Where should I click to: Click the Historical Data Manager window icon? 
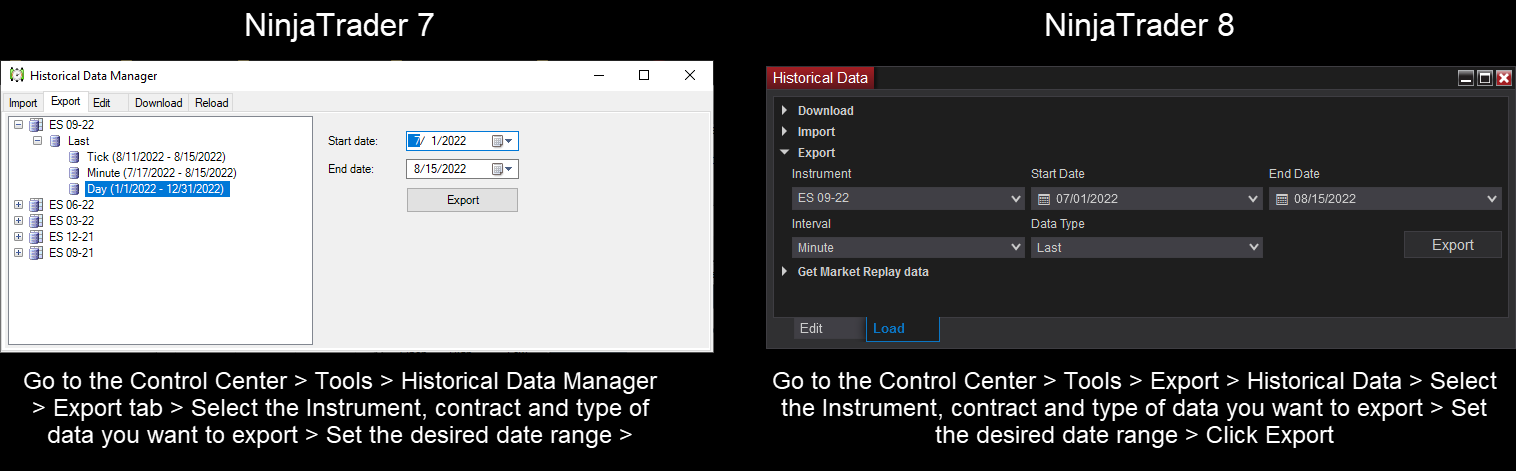click(x=16, y=75)
